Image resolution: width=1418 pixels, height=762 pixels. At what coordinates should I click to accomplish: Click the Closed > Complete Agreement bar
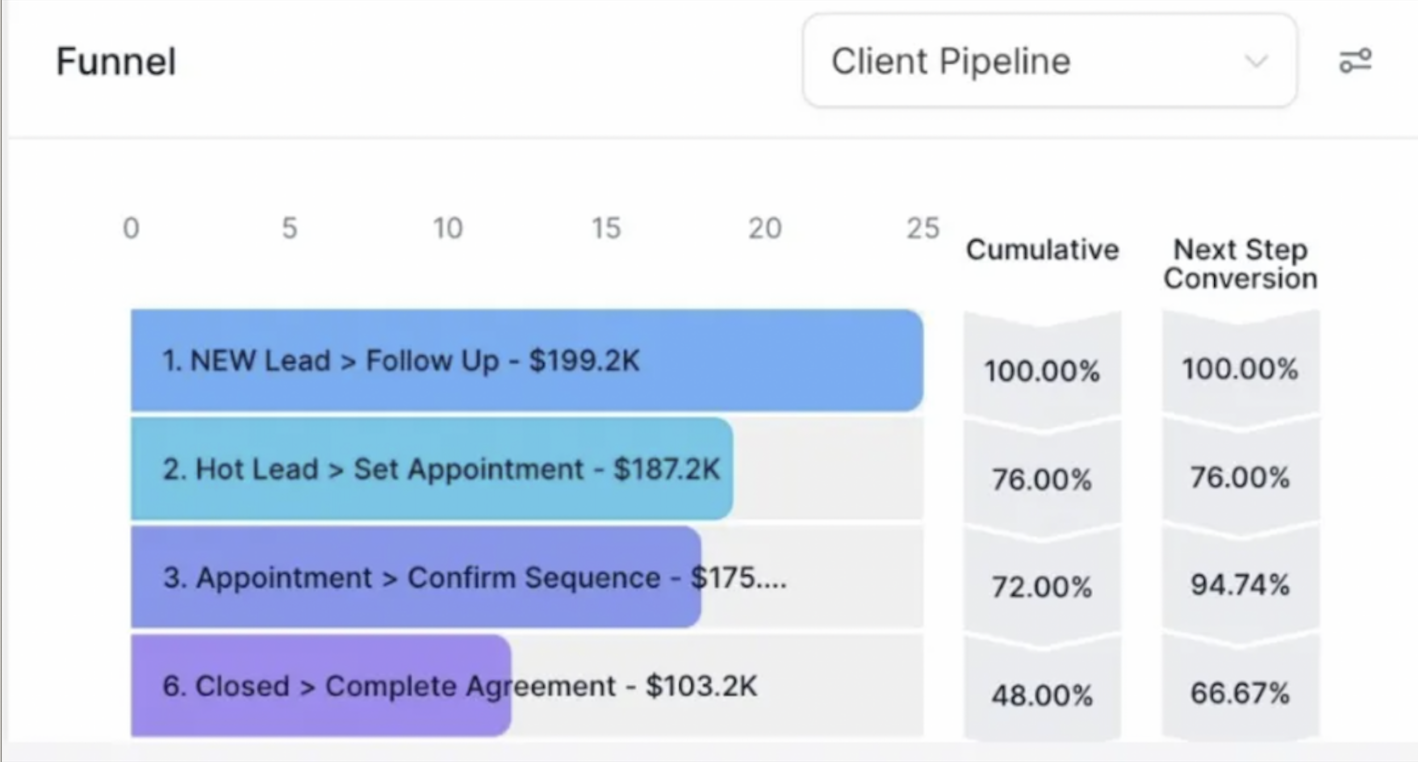(321, 686)
